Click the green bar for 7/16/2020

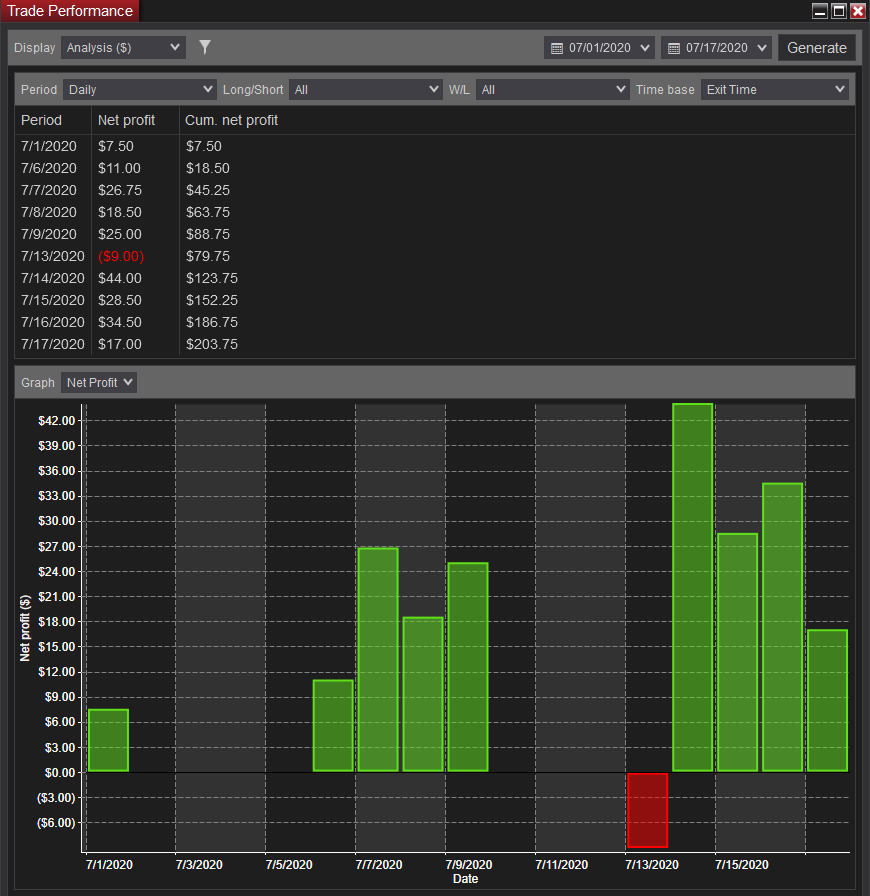[783, 627]
